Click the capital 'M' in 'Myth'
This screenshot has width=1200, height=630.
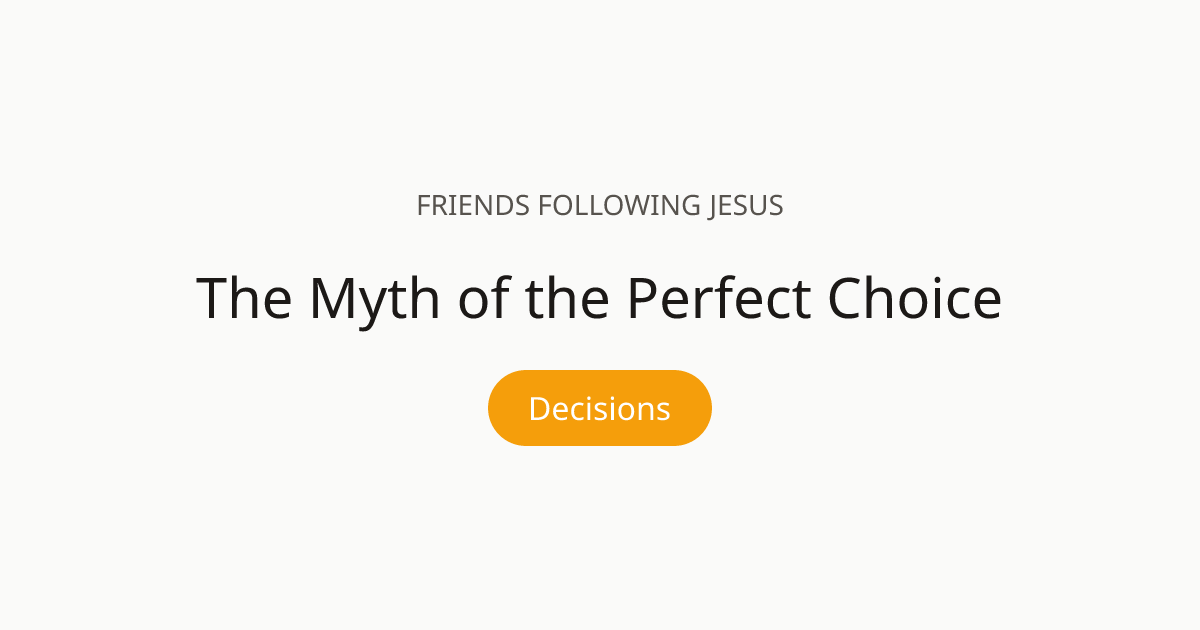332,298
